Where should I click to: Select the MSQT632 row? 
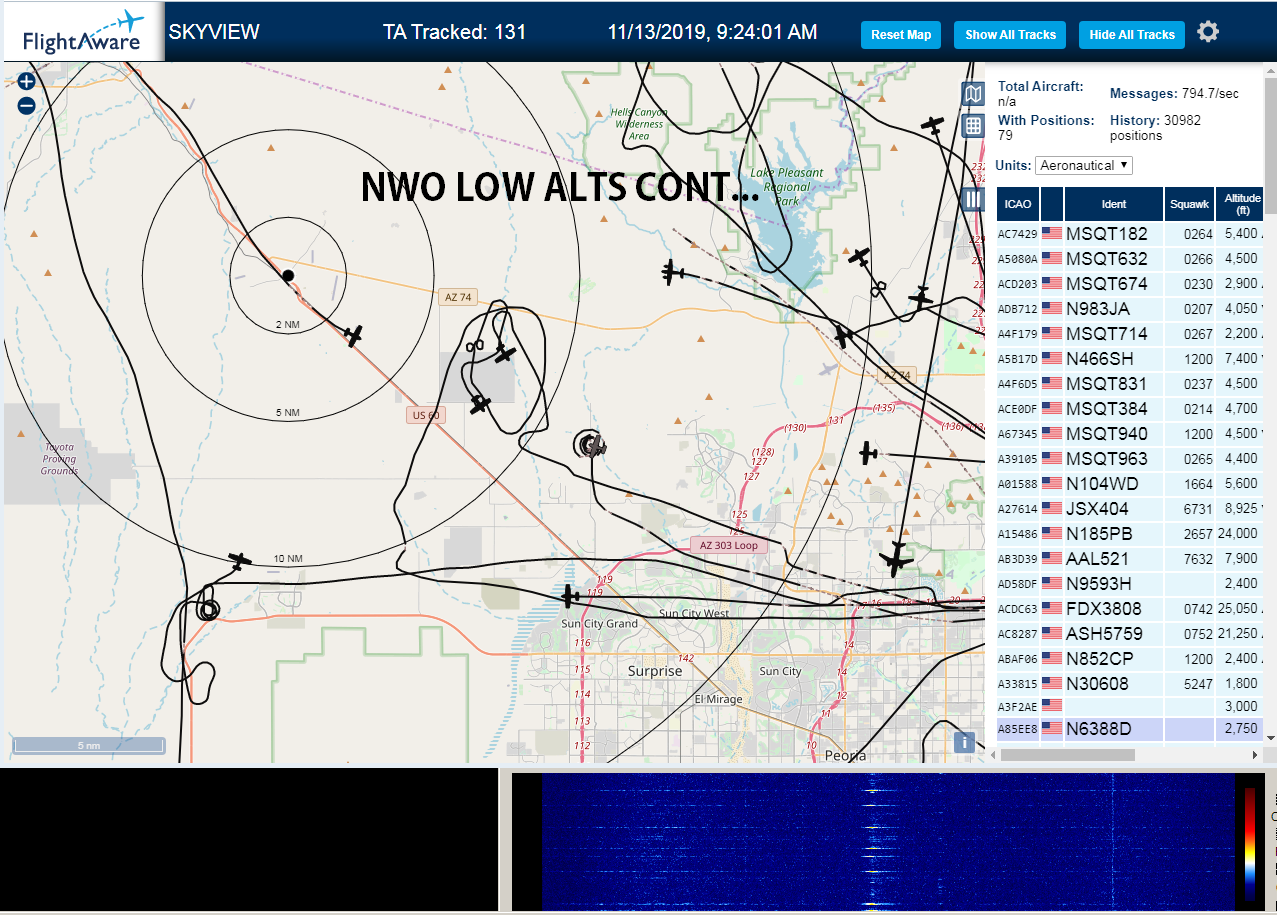pos(1130,259)
